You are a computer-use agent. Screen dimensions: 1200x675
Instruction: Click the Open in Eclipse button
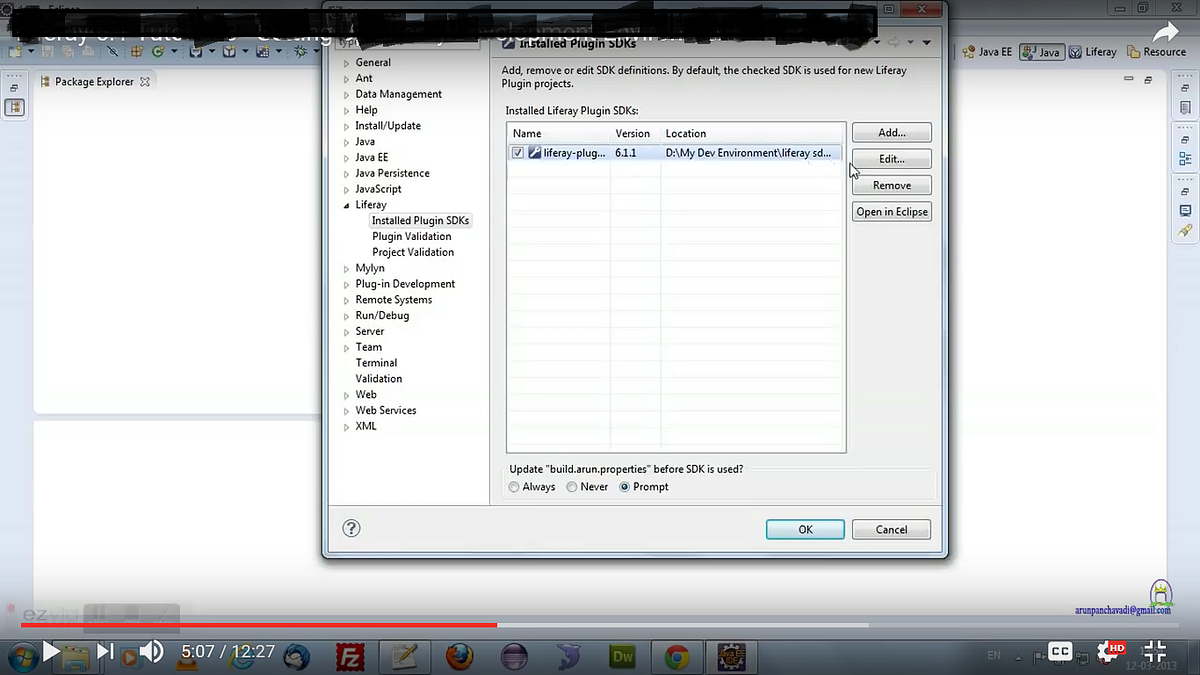(891, 211)
